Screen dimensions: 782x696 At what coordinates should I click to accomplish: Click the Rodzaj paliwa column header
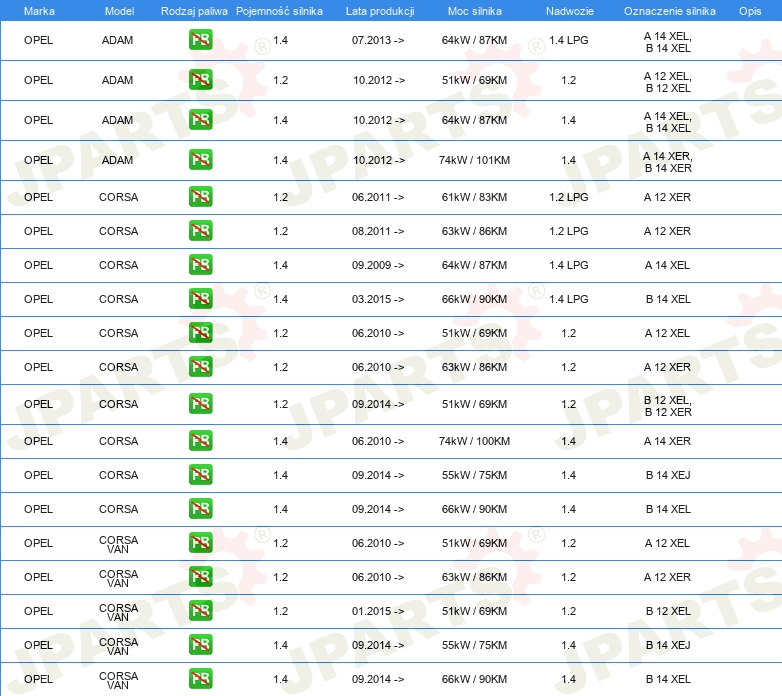(x=194, y=11)
